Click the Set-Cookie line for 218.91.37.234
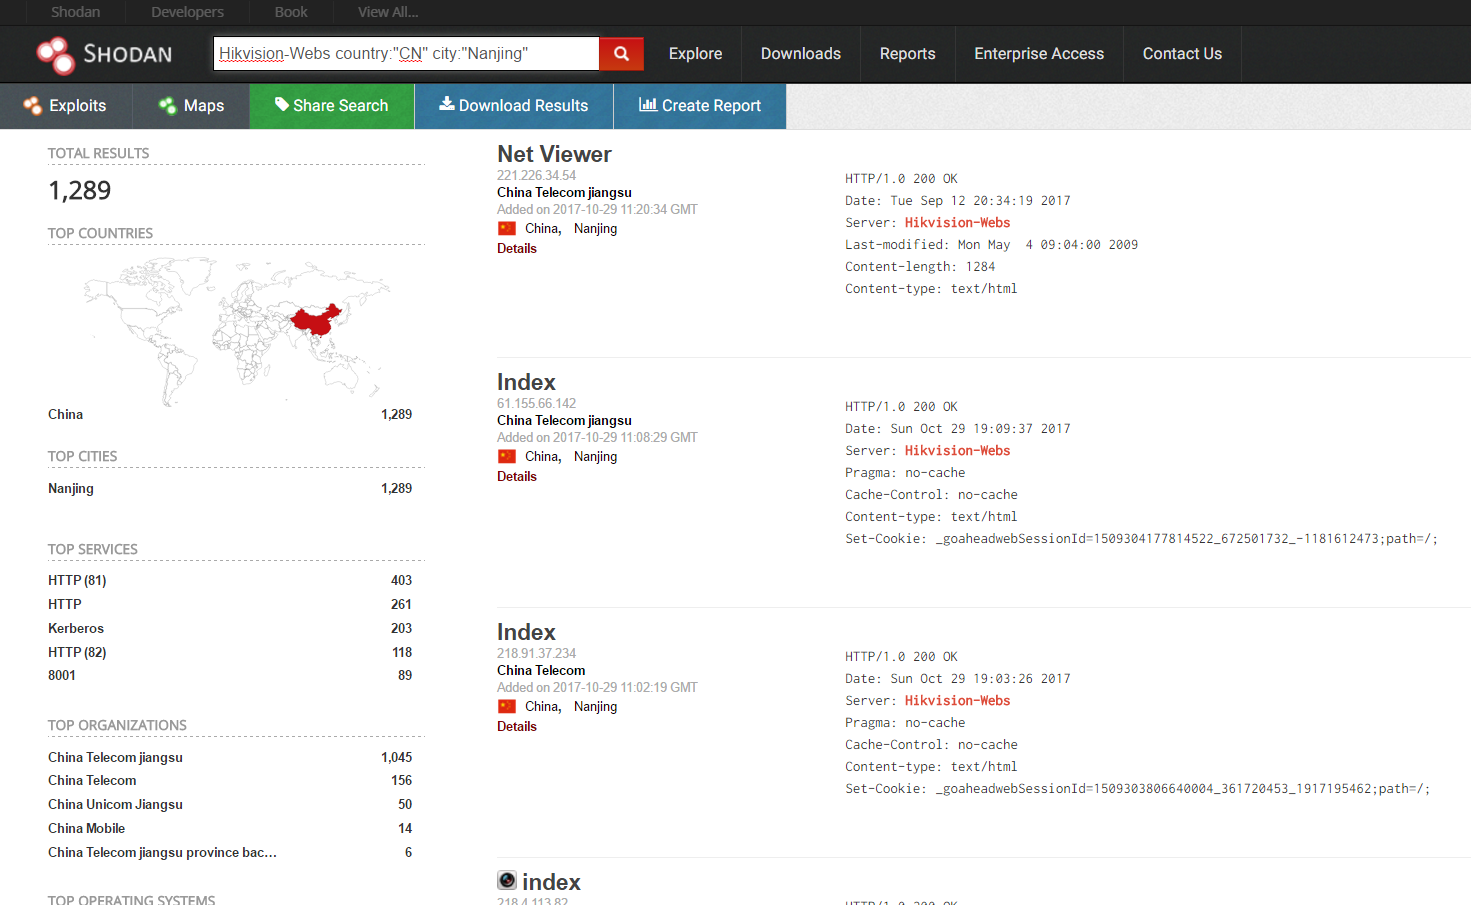The height and width of the screenshot is (905, 1471). [x=1137, y=789]
